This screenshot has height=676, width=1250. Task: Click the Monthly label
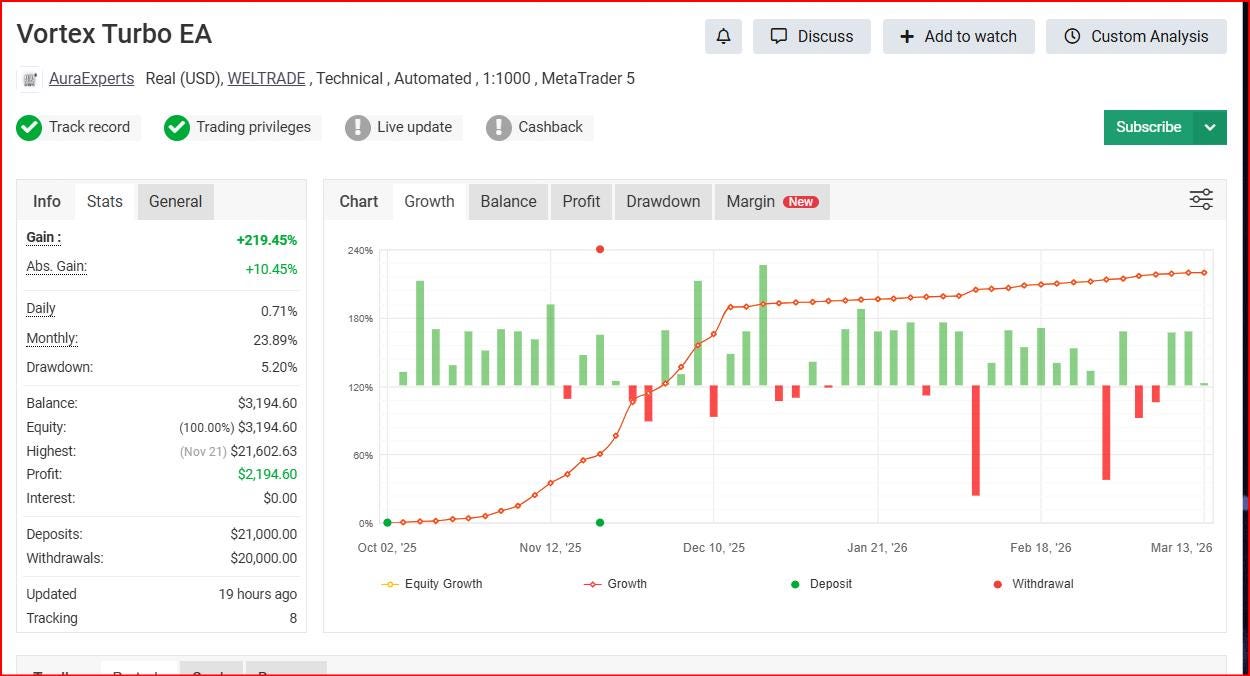tap(52, 339)
